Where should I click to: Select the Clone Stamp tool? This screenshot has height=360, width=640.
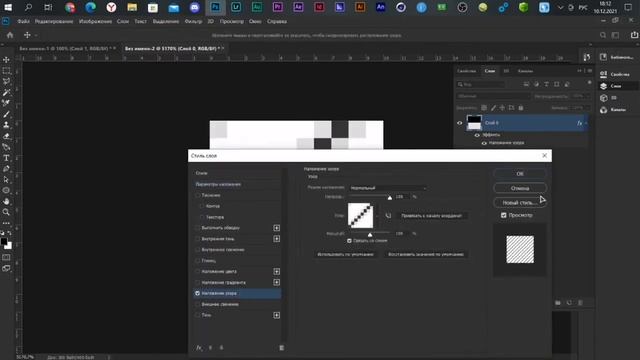click(6, 125)
